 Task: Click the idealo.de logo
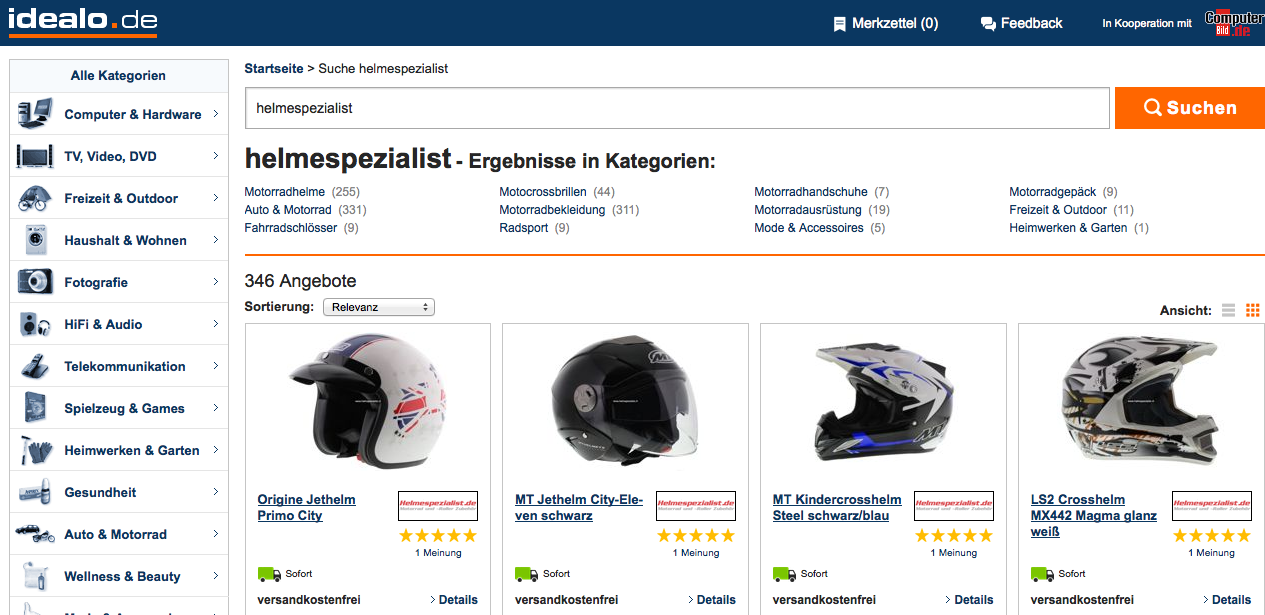[x=83, y=21]
